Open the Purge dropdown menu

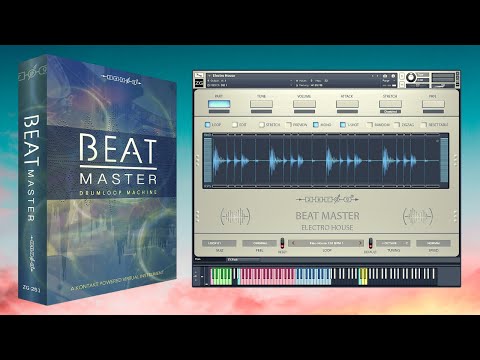(388, 81)
